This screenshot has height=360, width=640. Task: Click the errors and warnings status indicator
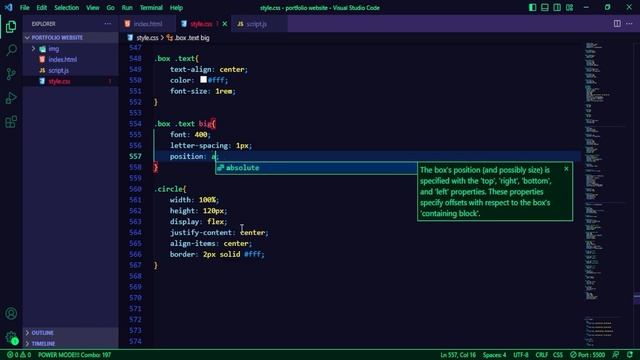19,355
